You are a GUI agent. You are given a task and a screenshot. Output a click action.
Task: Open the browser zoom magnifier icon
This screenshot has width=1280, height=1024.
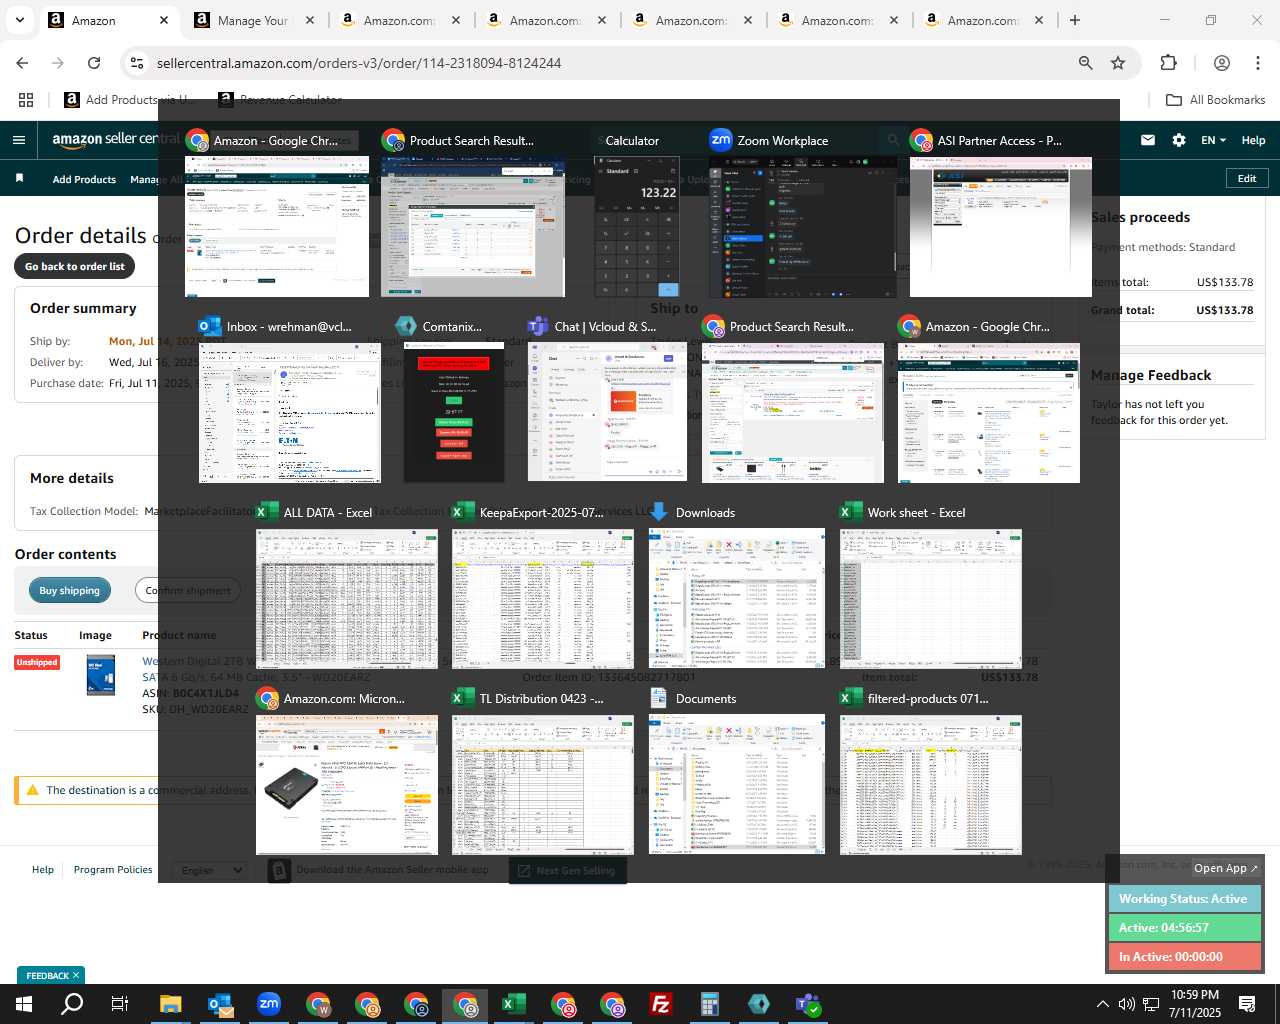tap(1085, 63)
